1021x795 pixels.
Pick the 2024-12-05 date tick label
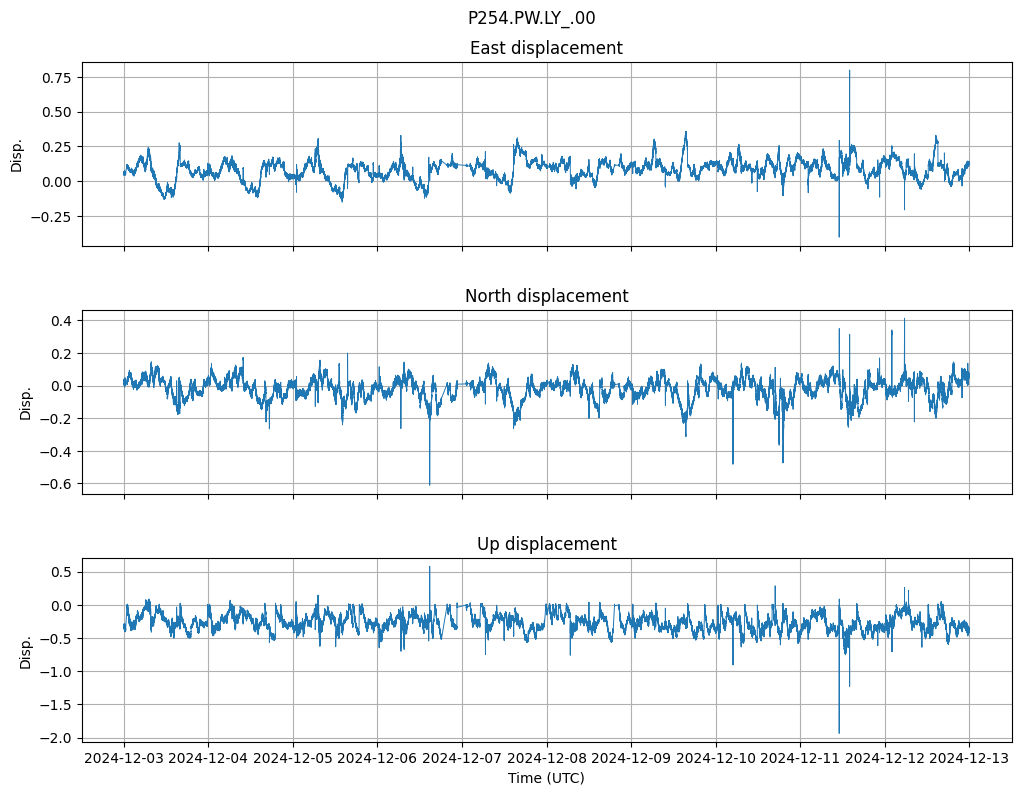[293, 759]
